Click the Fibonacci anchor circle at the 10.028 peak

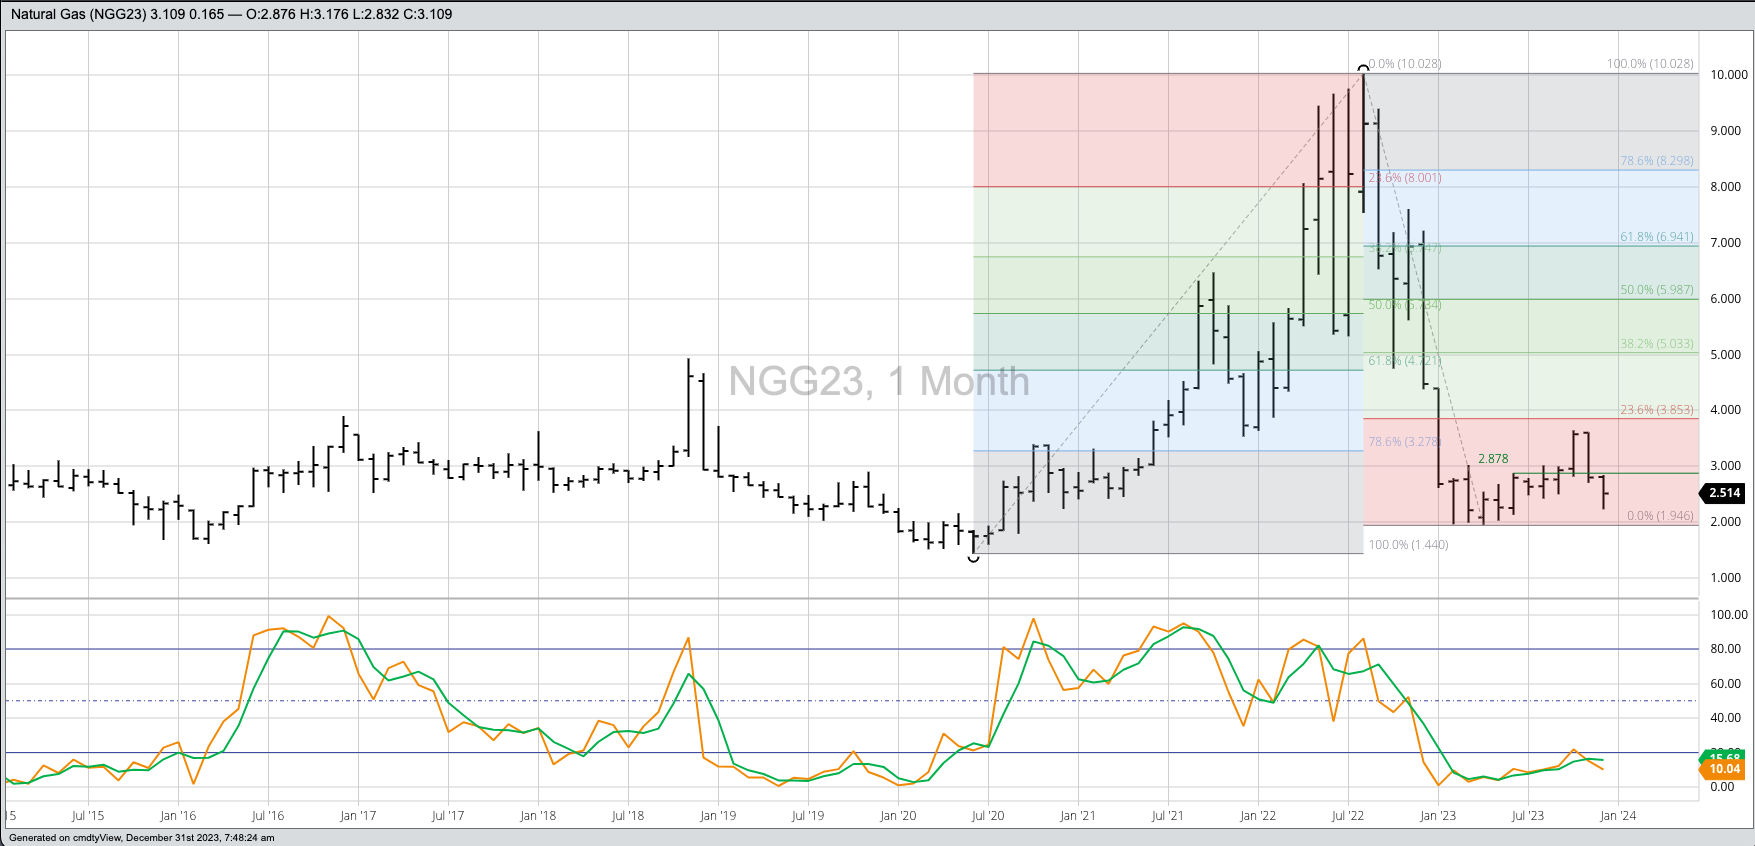tap(1363, 69)
